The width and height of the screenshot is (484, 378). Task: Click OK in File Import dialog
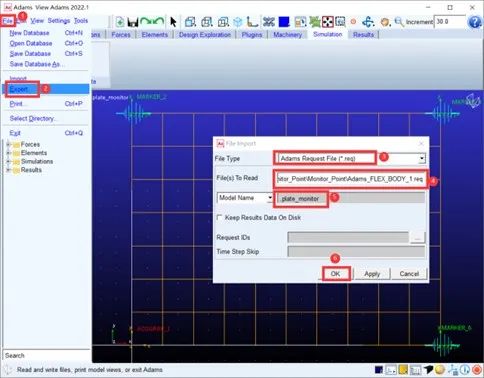(x=336, y=274)
